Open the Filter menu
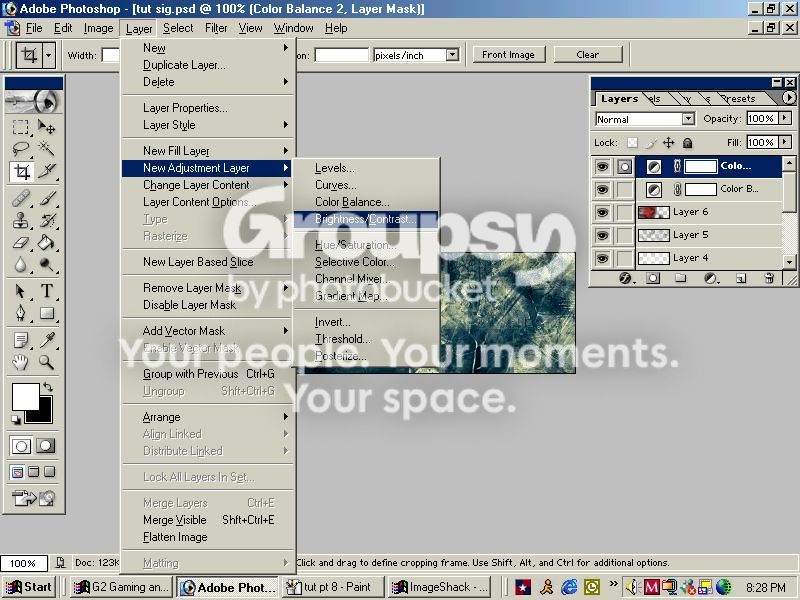Image resolution: width=800 pixels, height=600 pixels. tap(216, 28)
